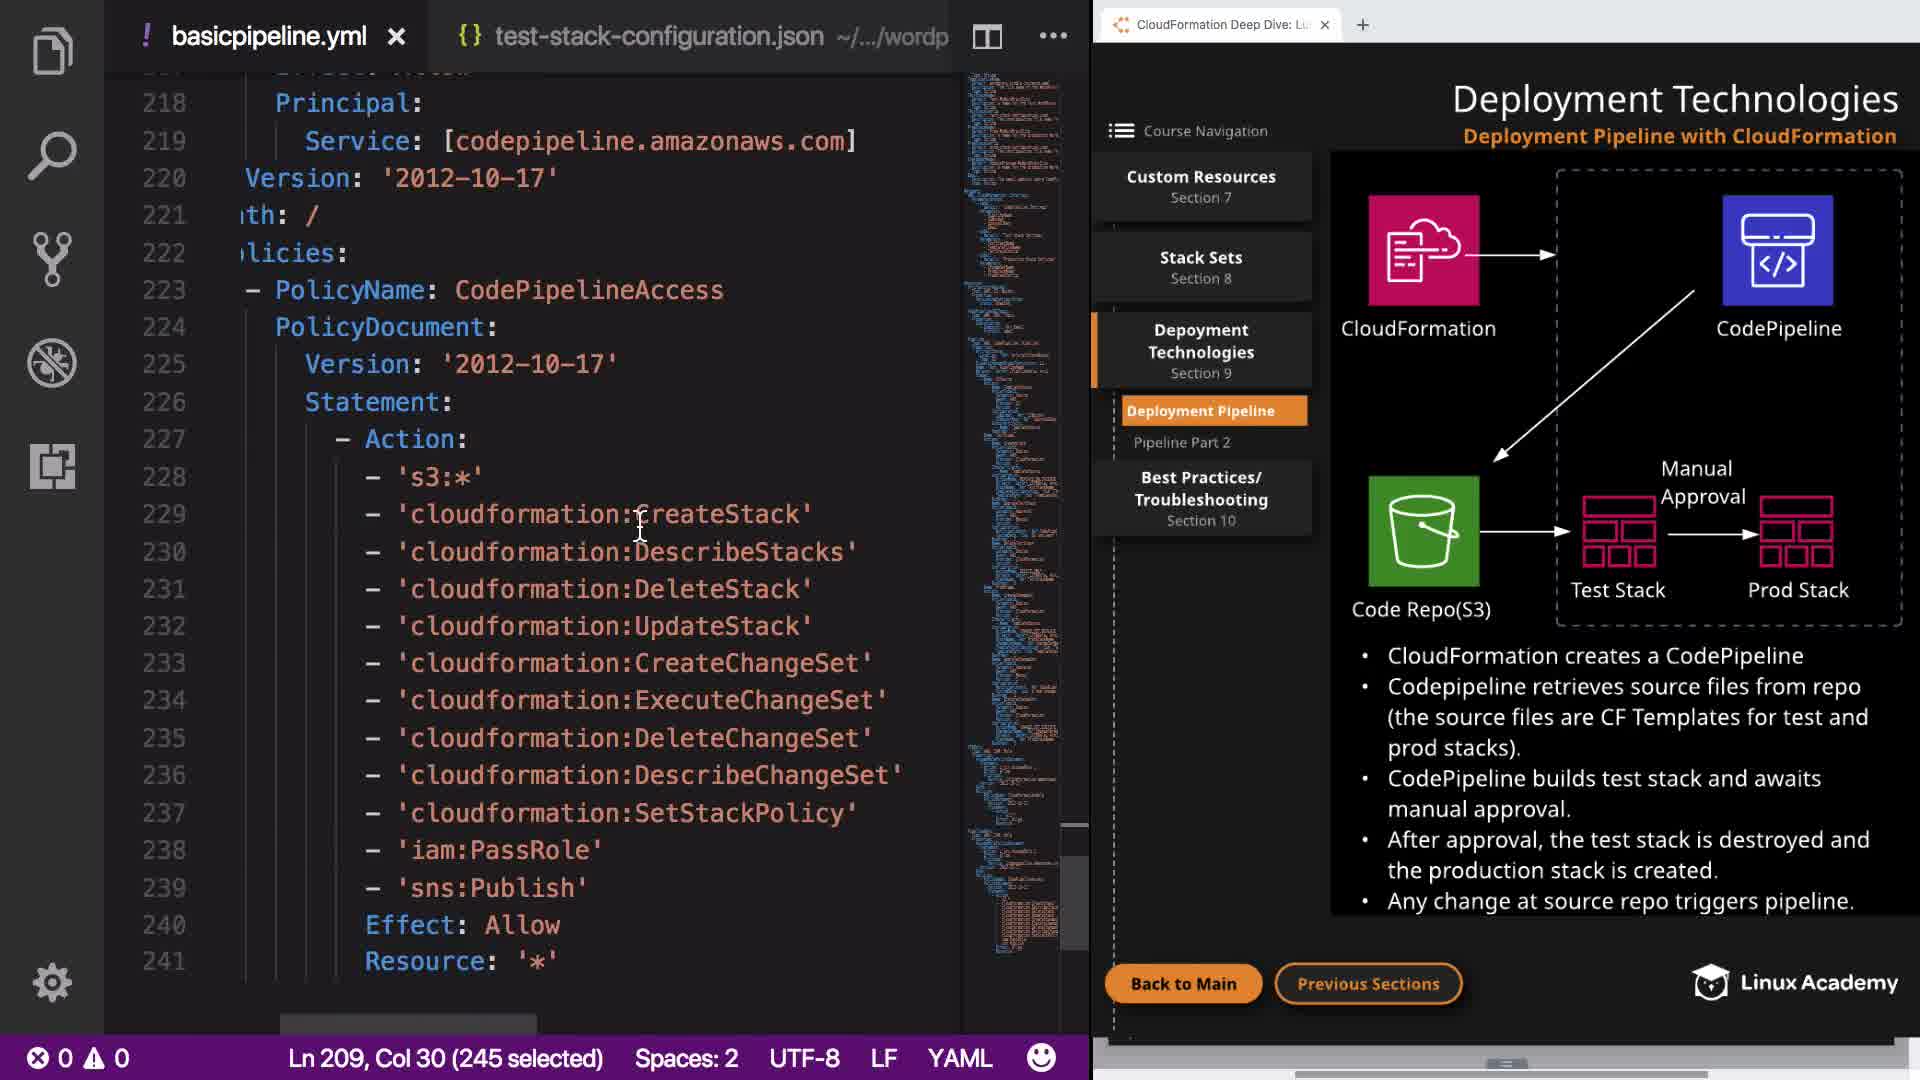Open the Source Control branch icon
Viewport: 1920px width, 1080px height.
coord(52,259)
